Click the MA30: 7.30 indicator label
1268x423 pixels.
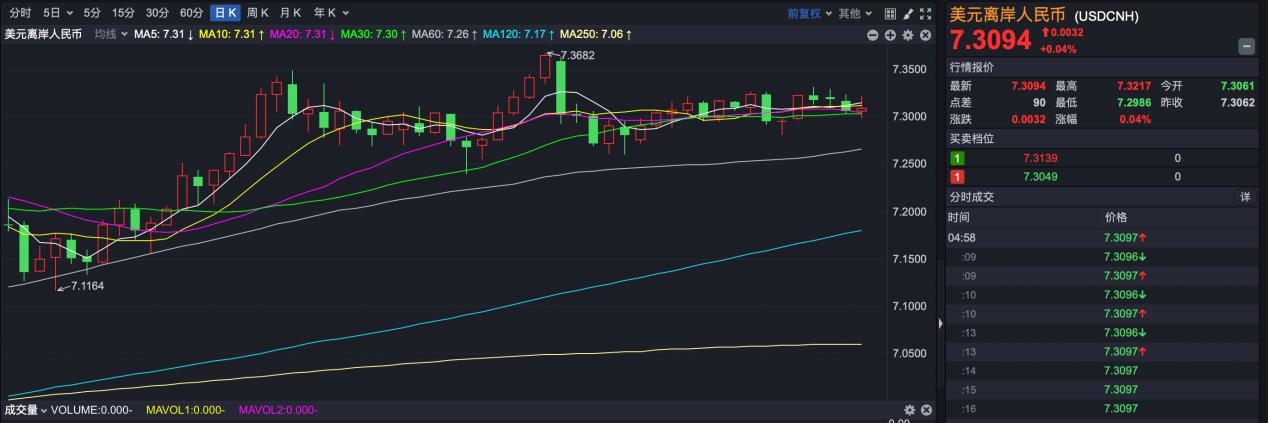pyautogui.click(x=373, y=35)
